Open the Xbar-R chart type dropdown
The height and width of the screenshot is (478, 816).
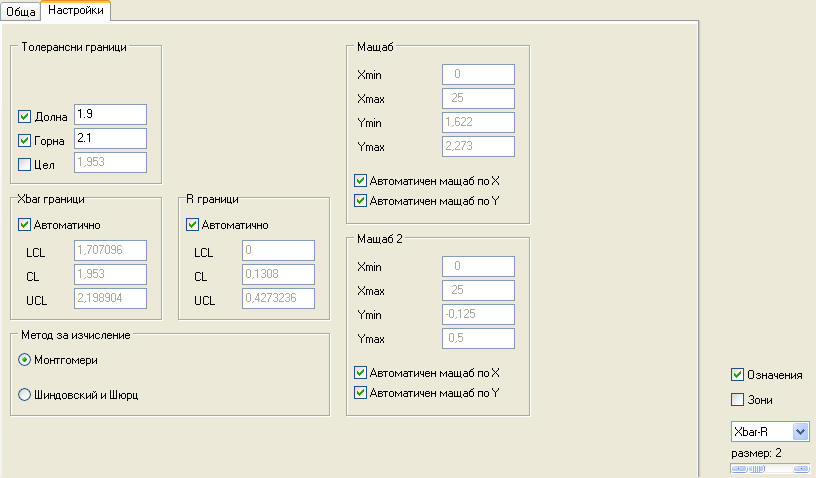pos(799,431)
